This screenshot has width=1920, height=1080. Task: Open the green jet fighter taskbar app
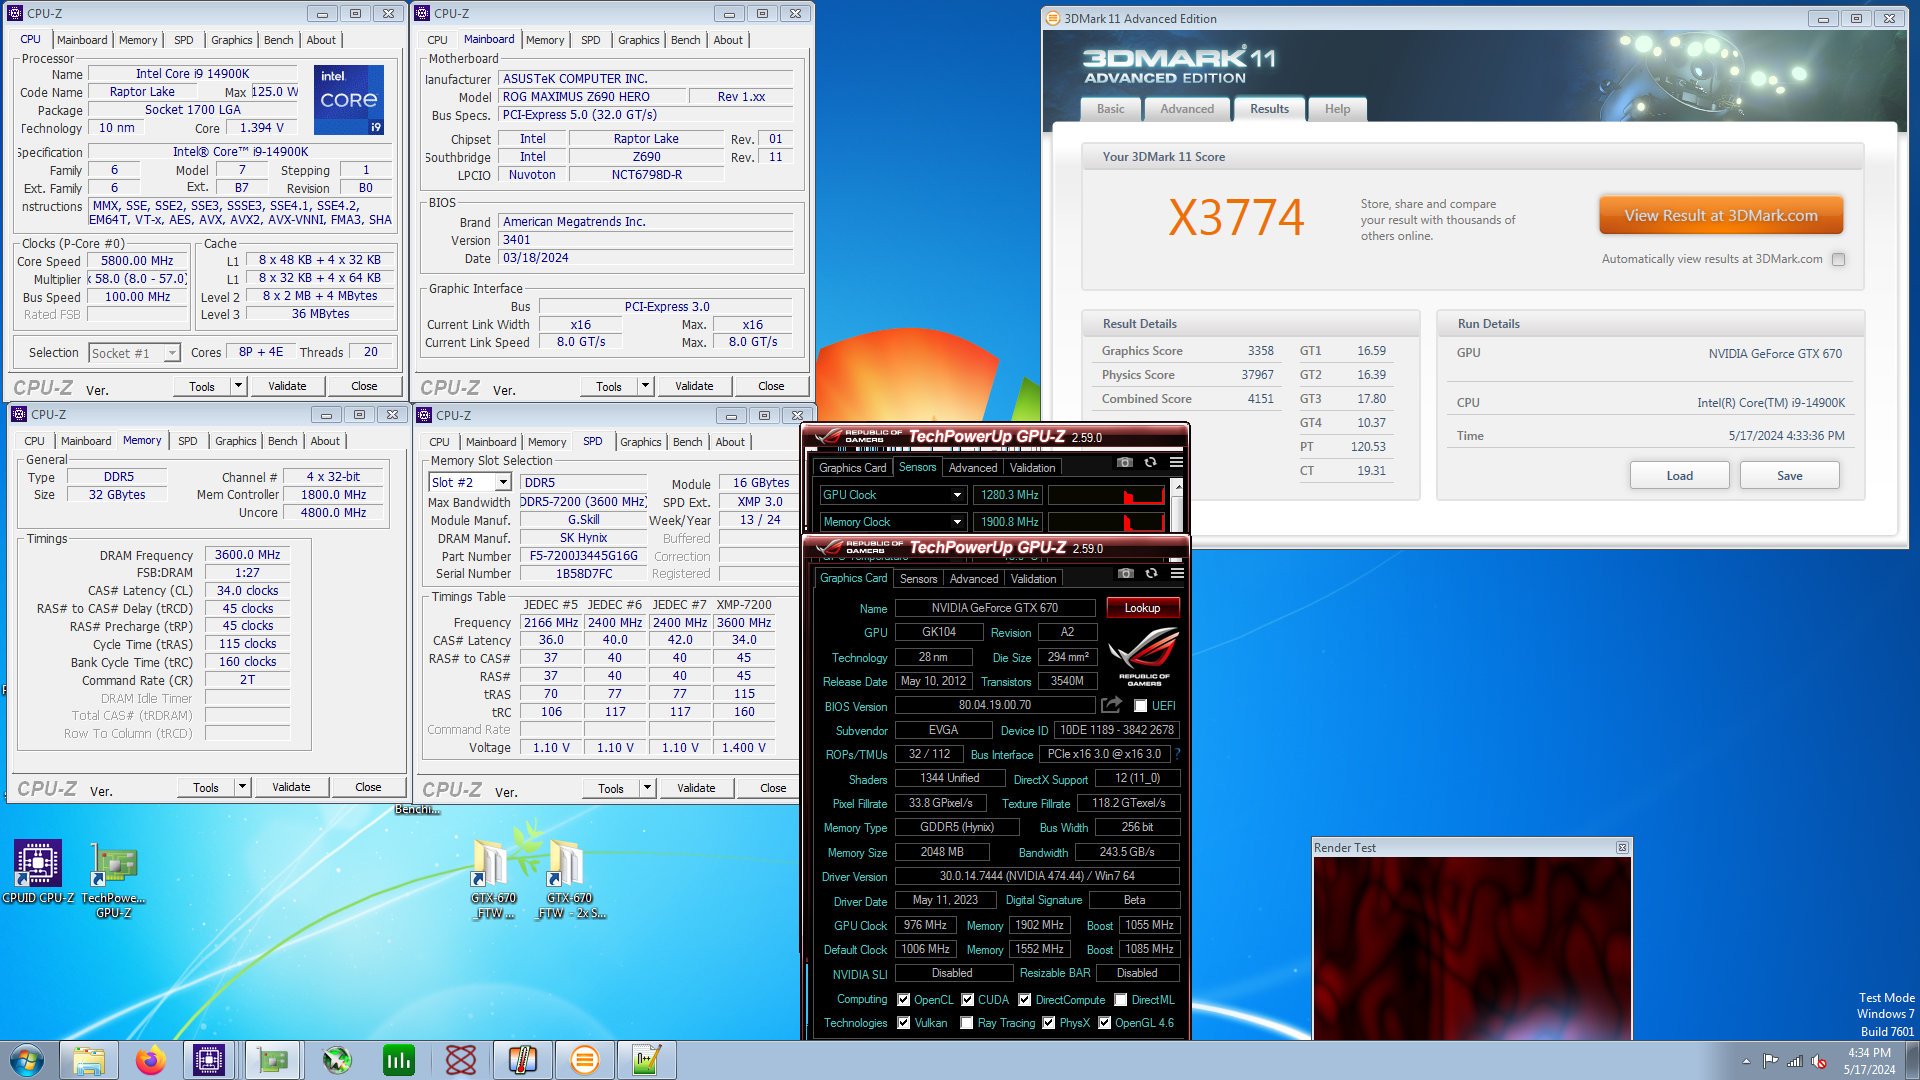click(x=336, y=1060)
